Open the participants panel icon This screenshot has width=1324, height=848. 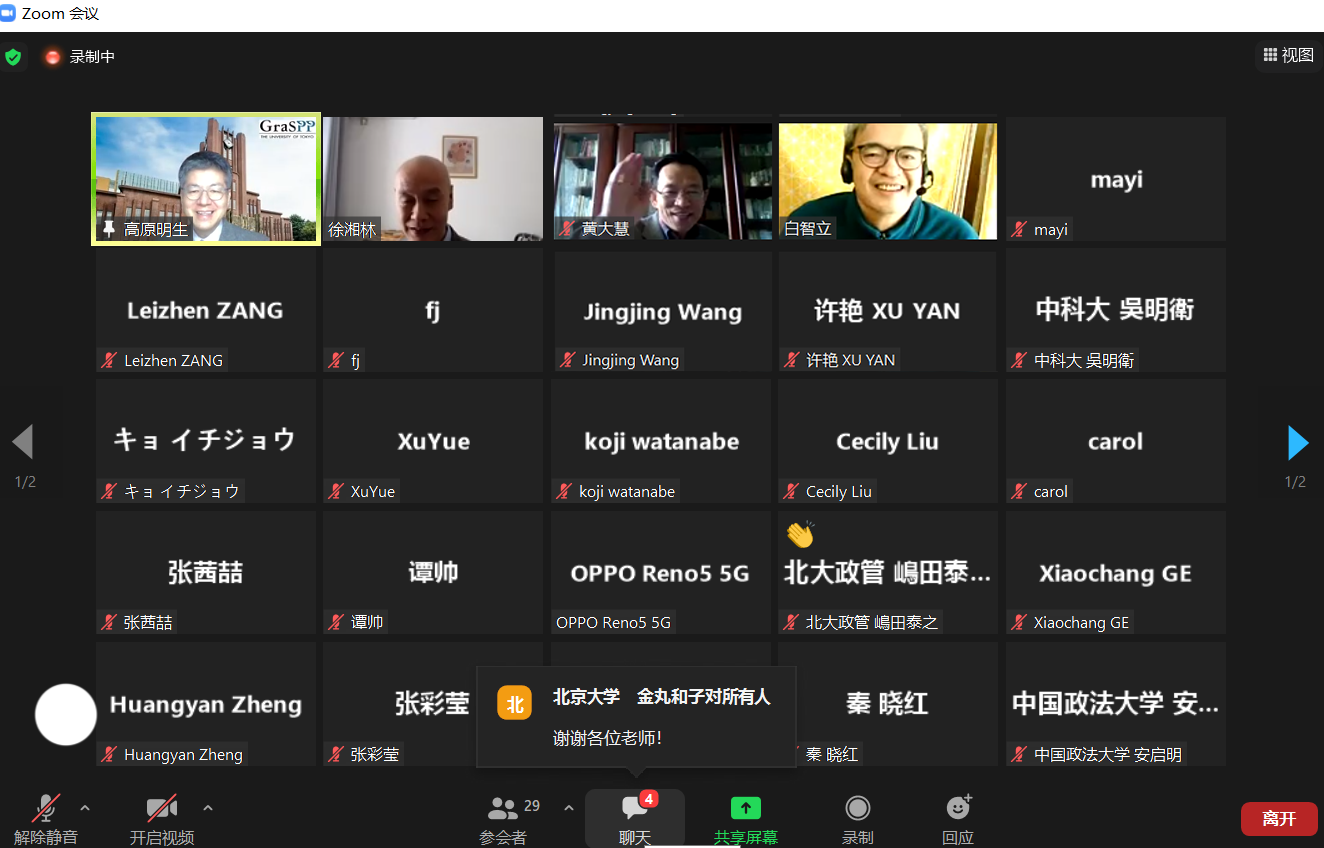coord(503,808)
